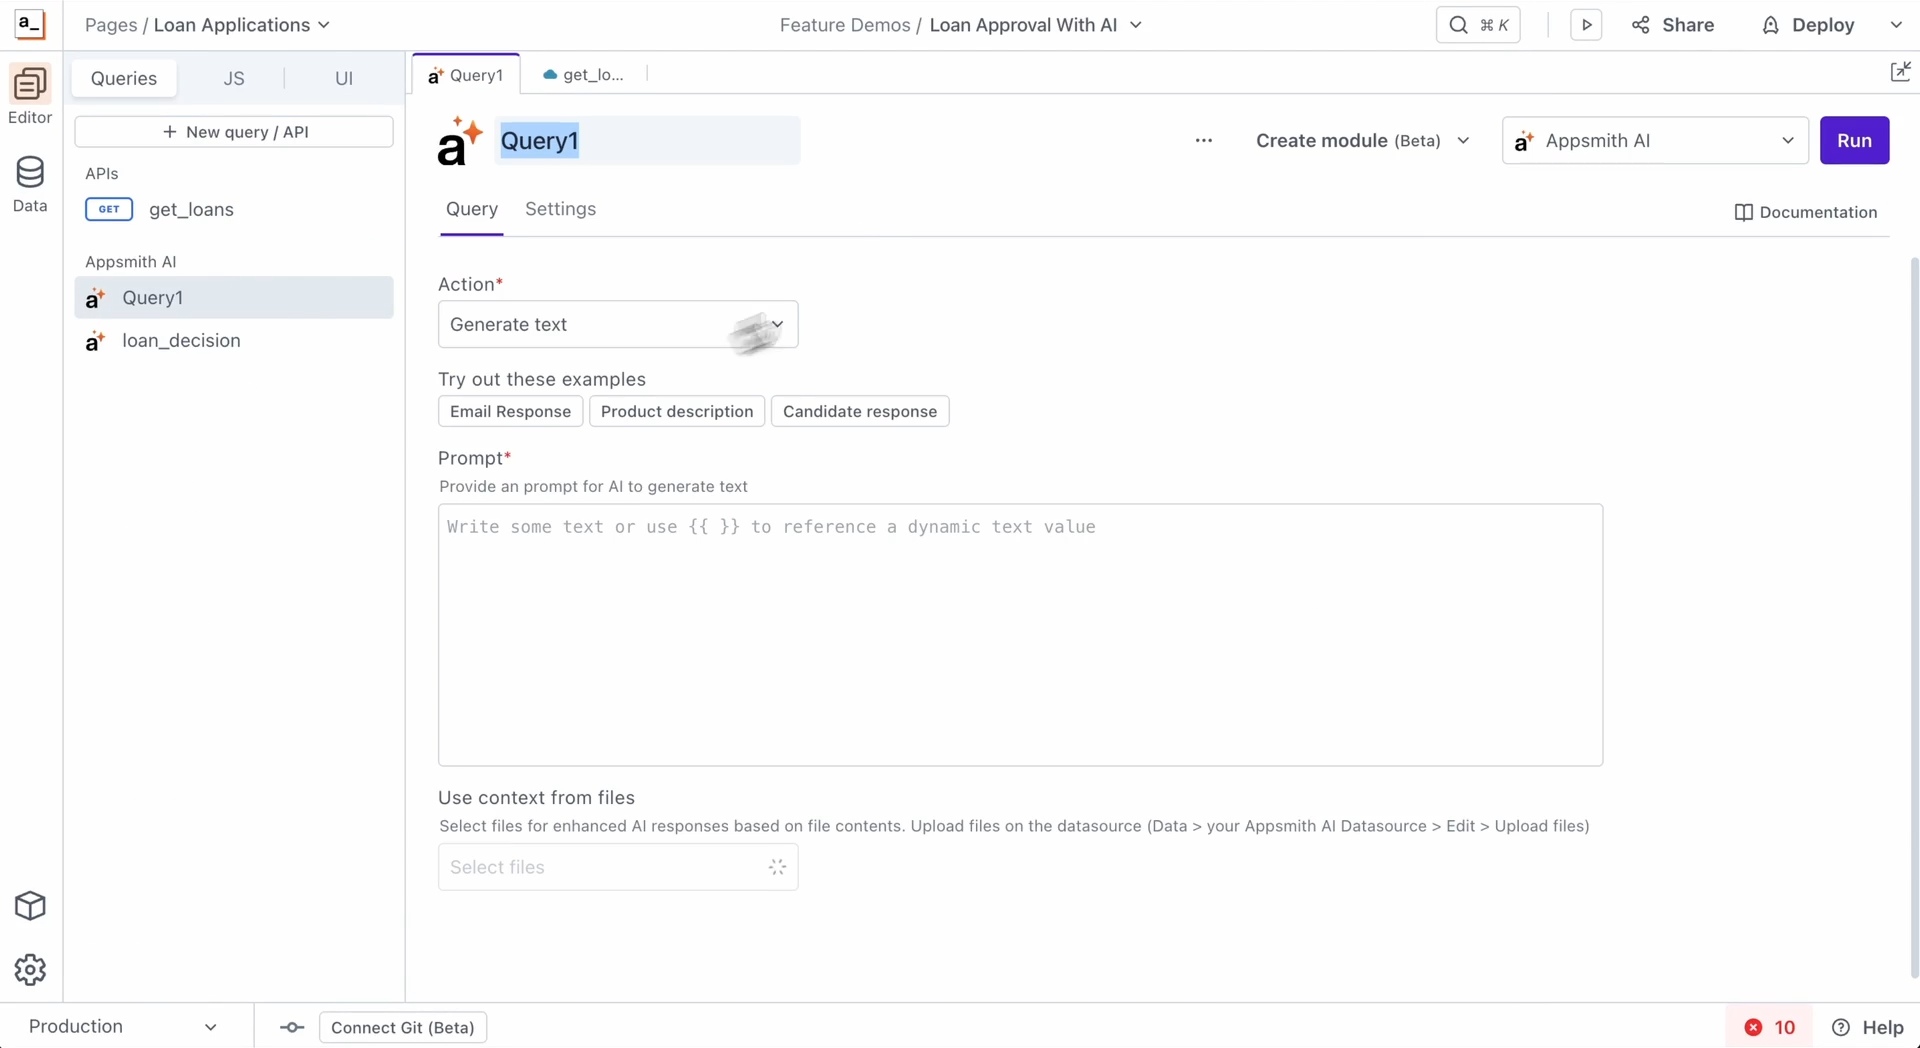Click the vertical scrollbar of the query pane

1914,617
